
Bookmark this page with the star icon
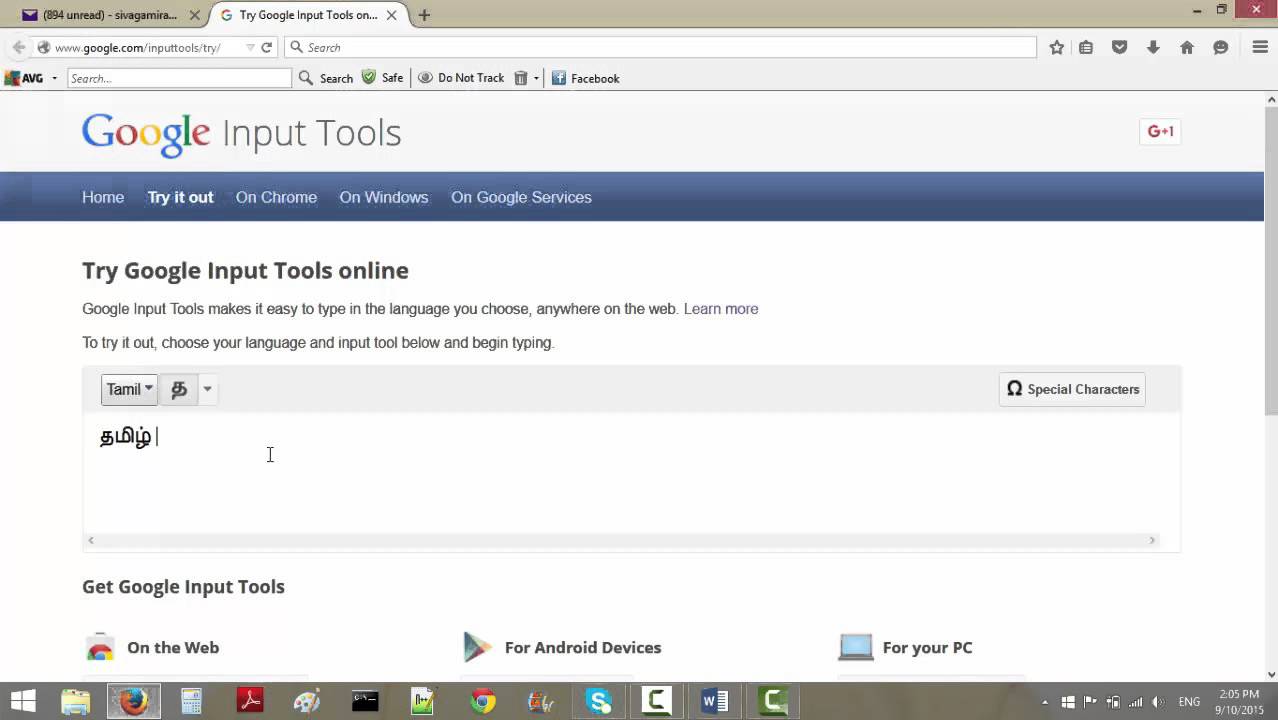click(1057, 47)
